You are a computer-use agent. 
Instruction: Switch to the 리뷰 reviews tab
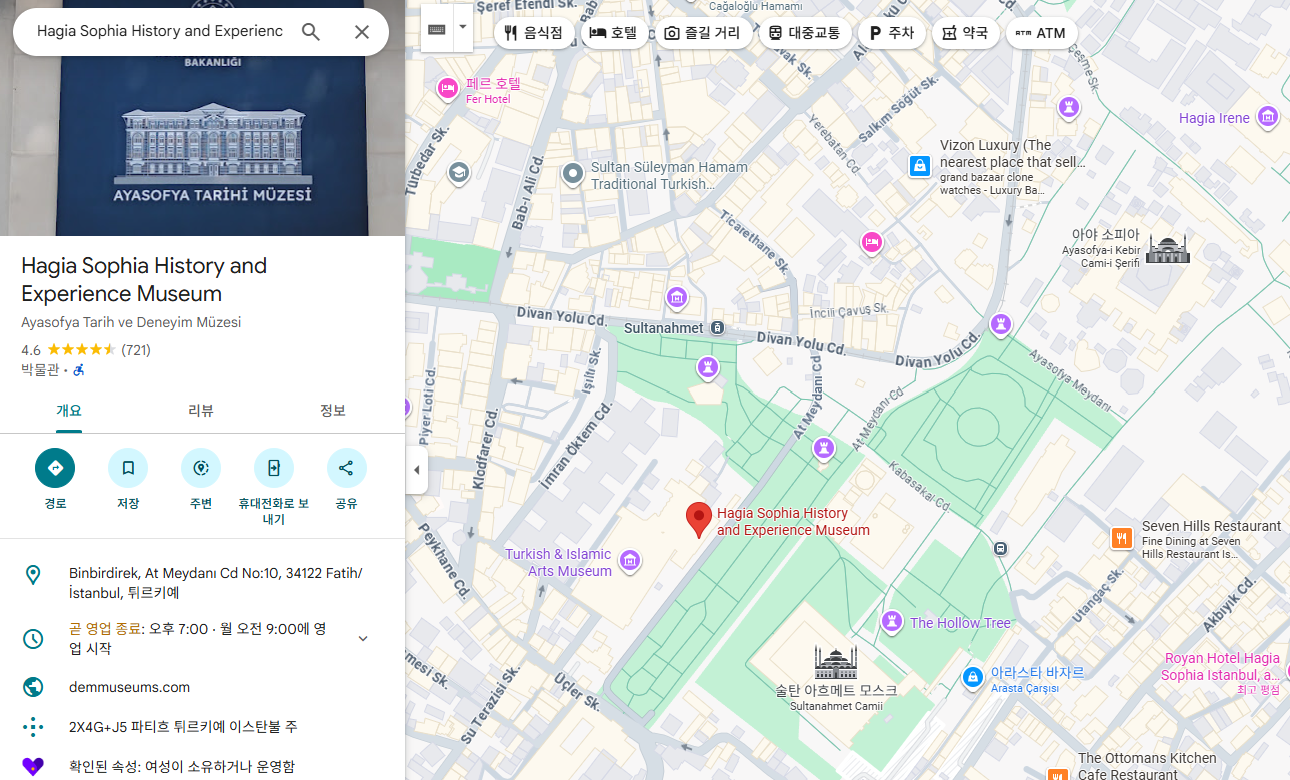201,411
